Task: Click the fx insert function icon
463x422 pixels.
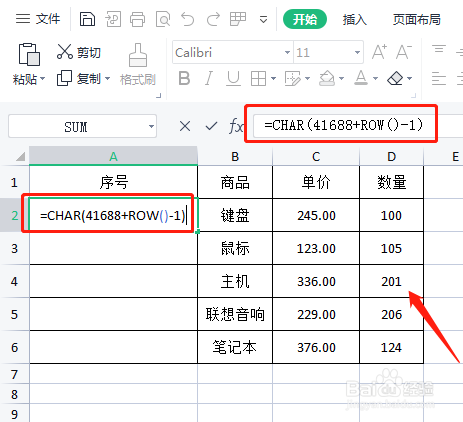Action: point(236,126)
